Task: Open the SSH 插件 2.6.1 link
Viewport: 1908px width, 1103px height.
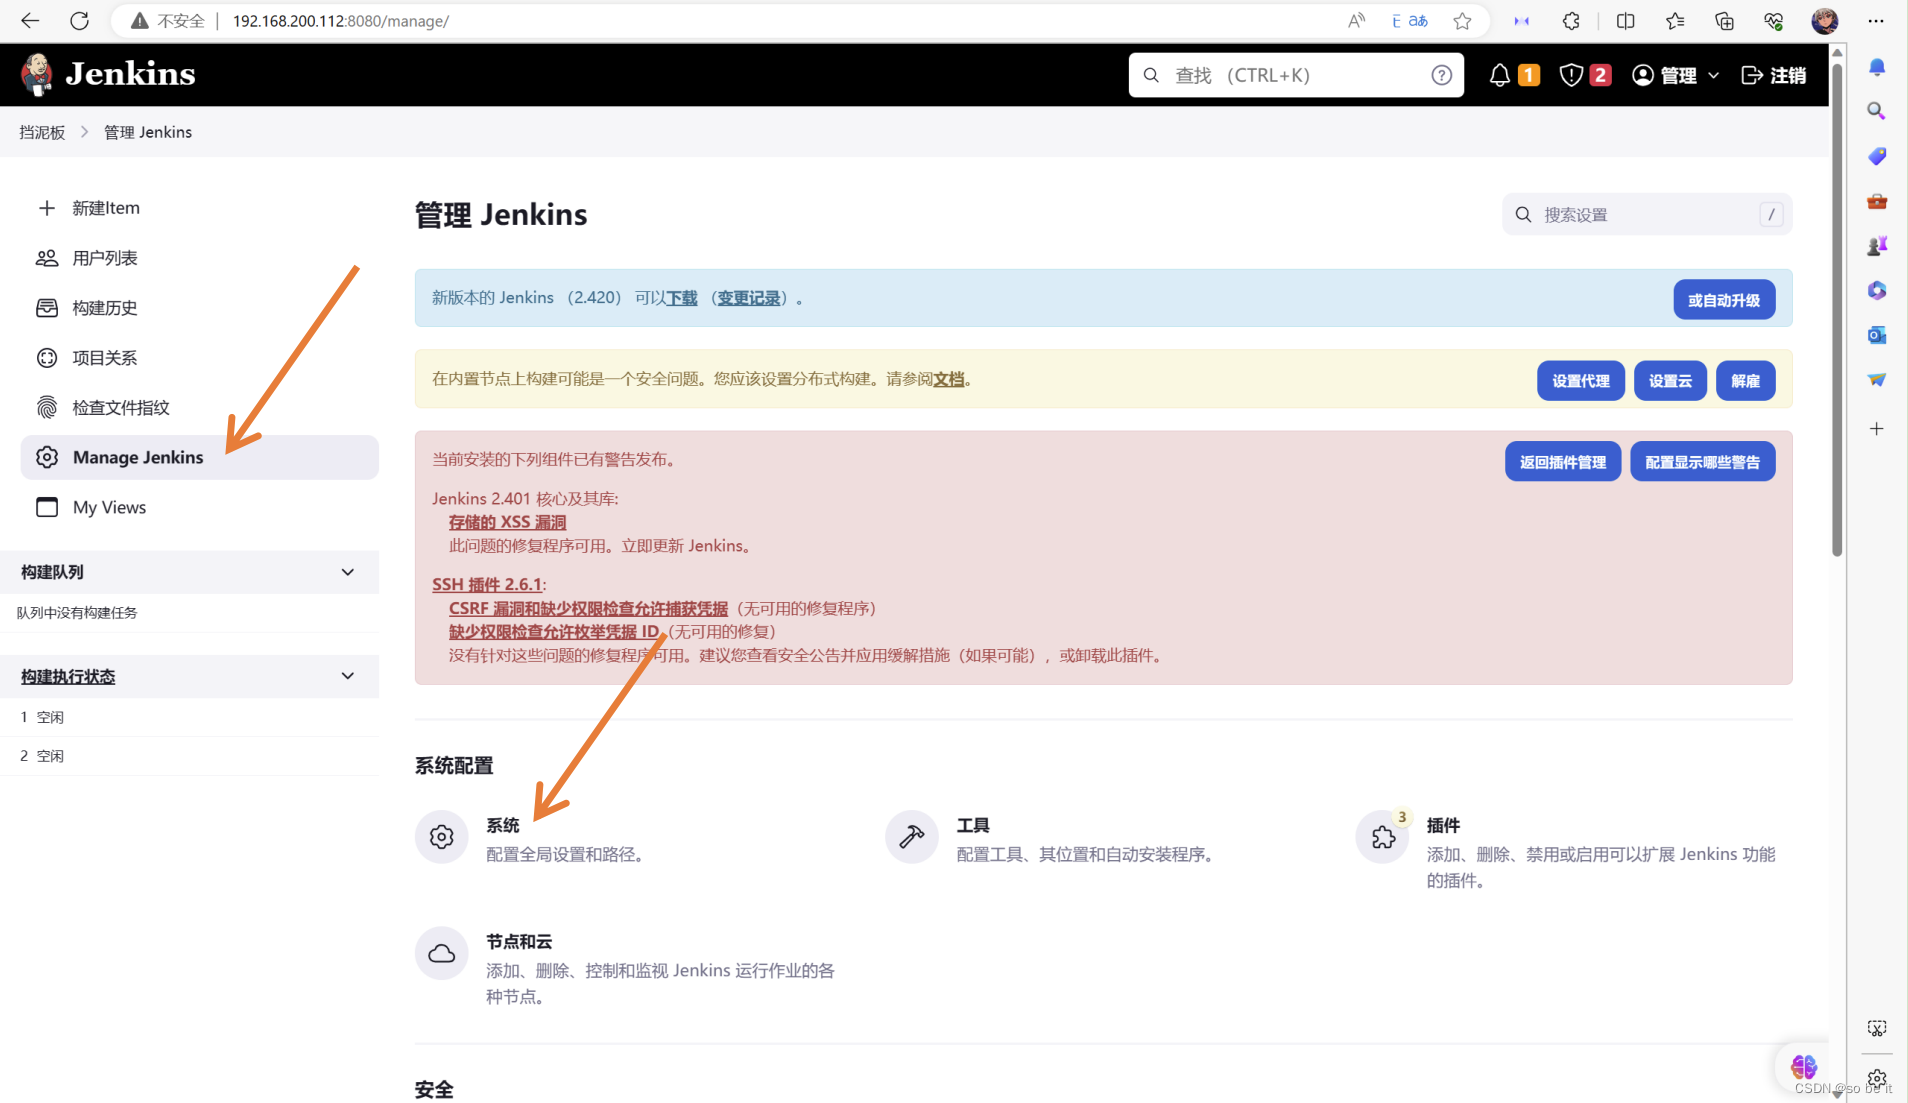Action: pyautogui.click(x=487, y=584)
